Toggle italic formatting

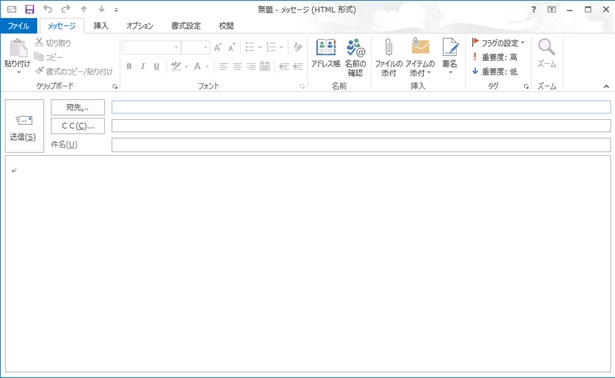pyautogui.click(x=143, y=66)
